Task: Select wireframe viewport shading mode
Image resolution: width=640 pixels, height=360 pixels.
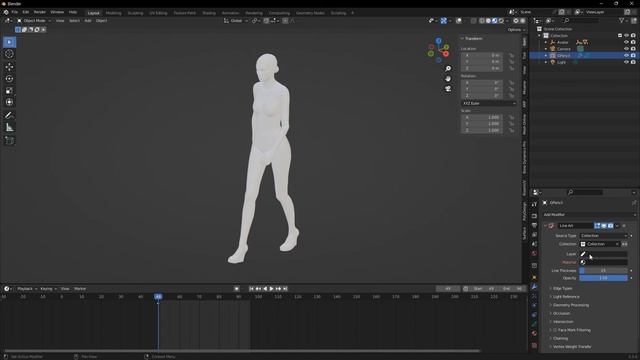Action: pyautogui.click(x=482, y=20)
